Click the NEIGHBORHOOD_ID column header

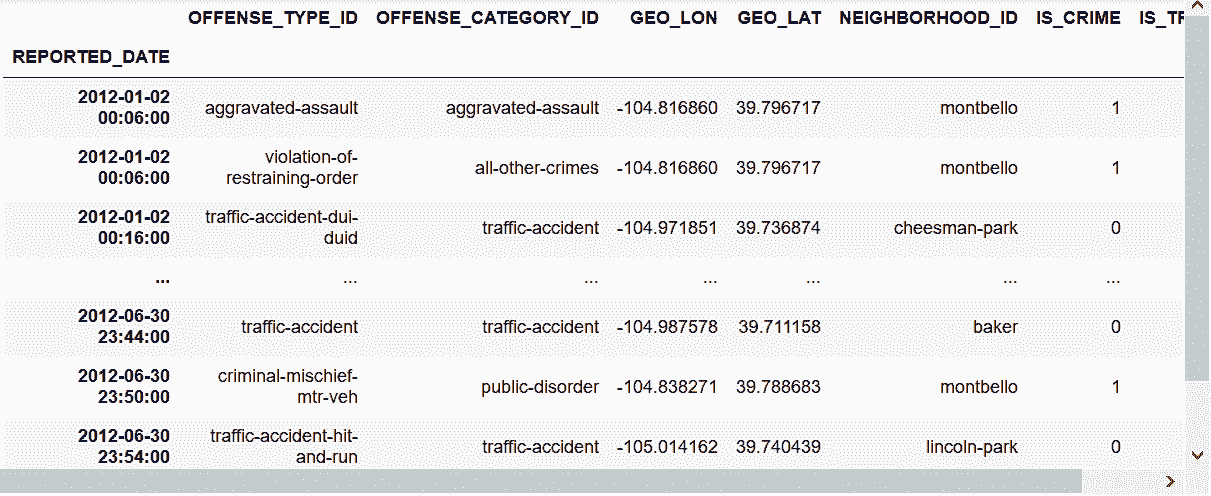(x=929, y=19)
